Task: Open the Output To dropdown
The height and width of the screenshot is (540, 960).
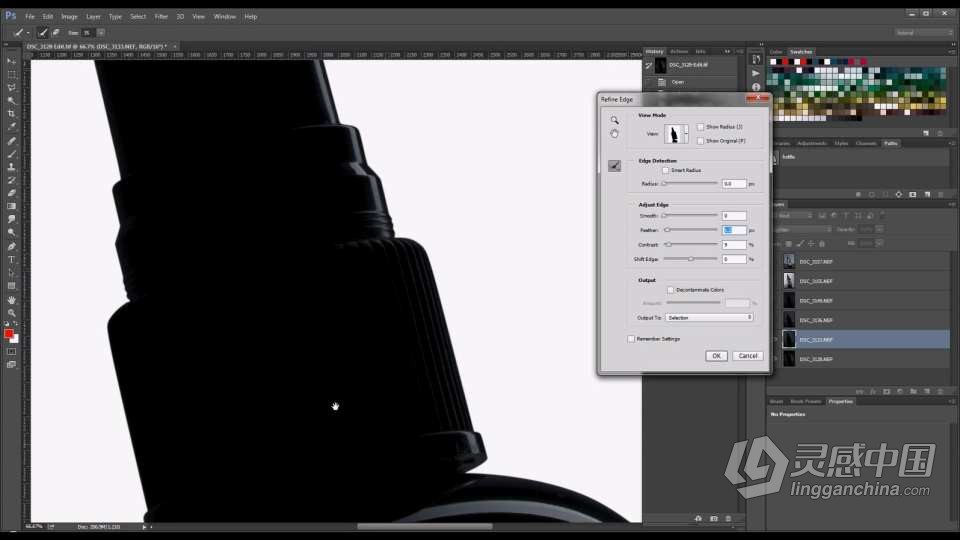Action: click(x=709, y=317)
